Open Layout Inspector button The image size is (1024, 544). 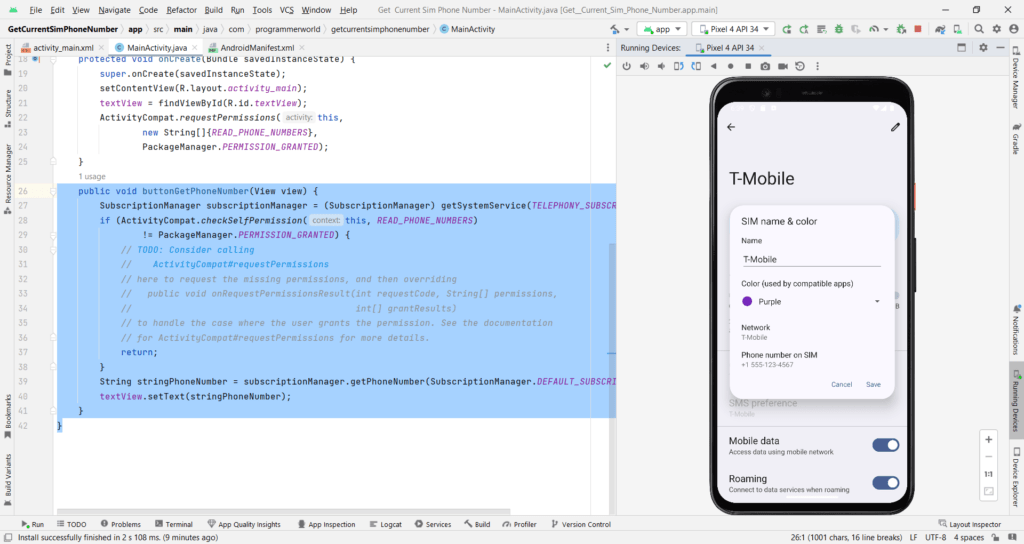click(970, 524)
